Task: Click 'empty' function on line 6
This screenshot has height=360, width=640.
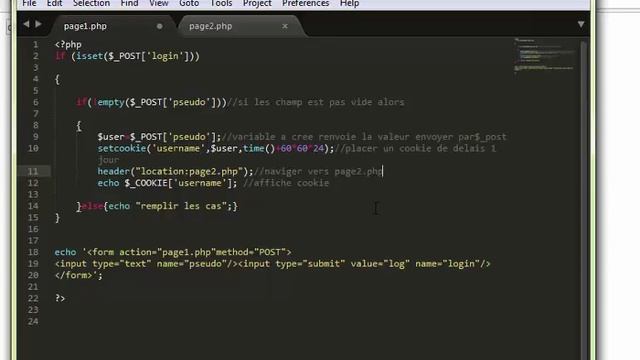Action: (x=111, y=102)
